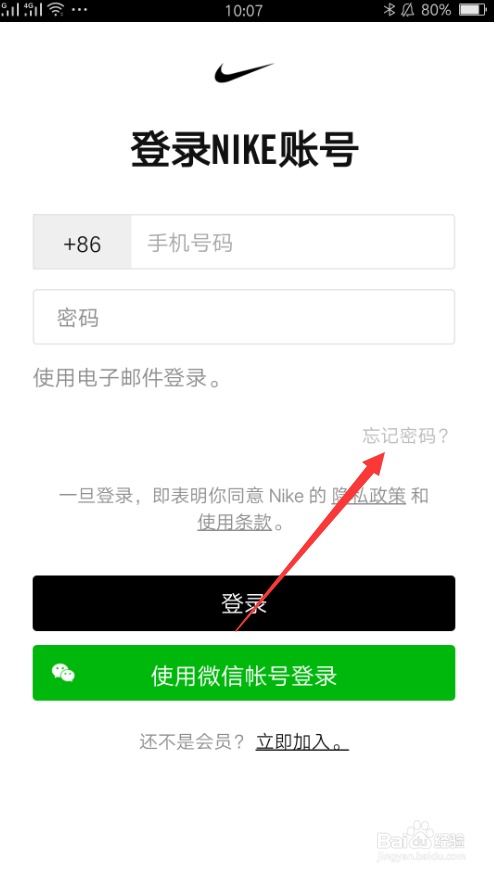The width and height of the screenshot is (494, 874).
Task: Focus the 密码 password field
Action: pos(244,317)
